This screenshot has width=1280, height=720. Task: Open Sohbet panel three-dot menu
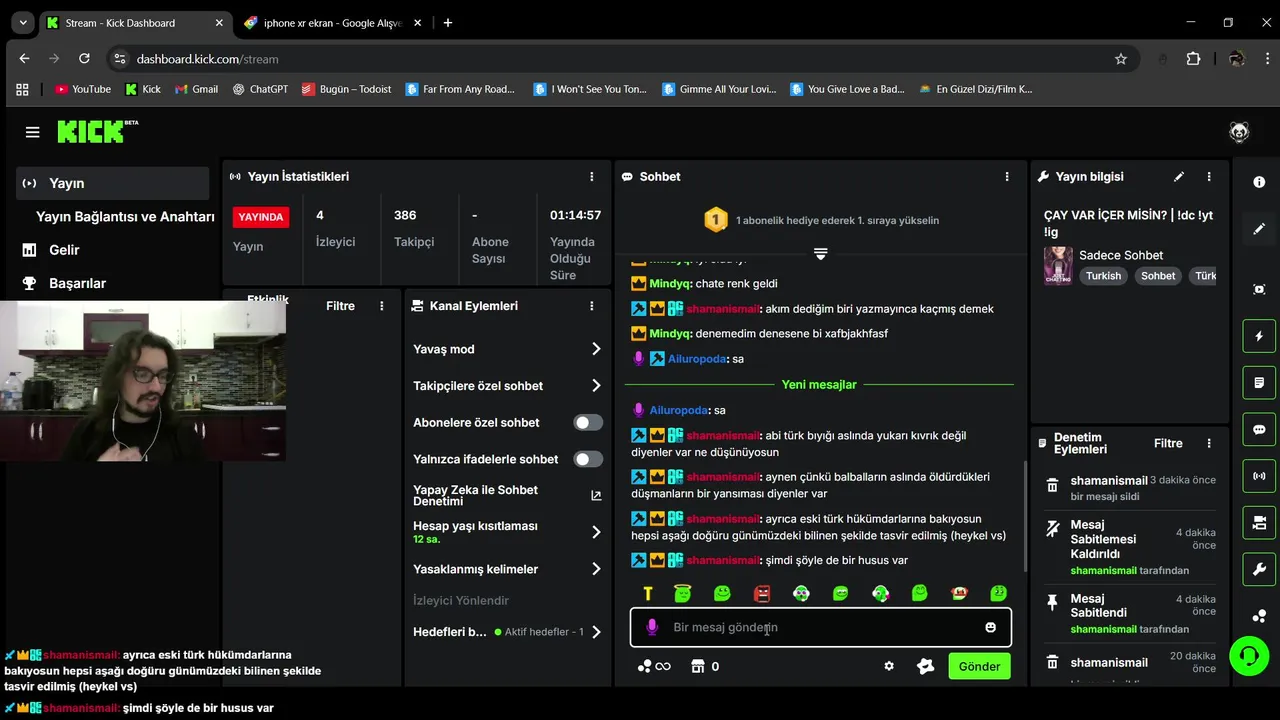pos(1007,176)
